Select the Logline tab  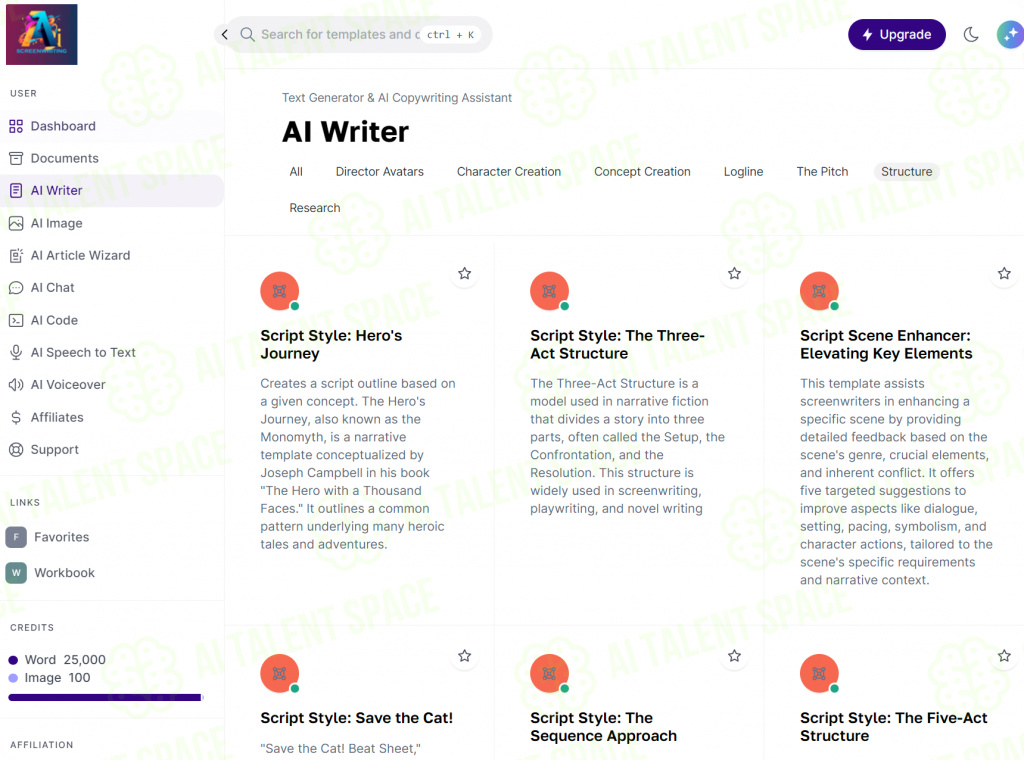[743, 172]
